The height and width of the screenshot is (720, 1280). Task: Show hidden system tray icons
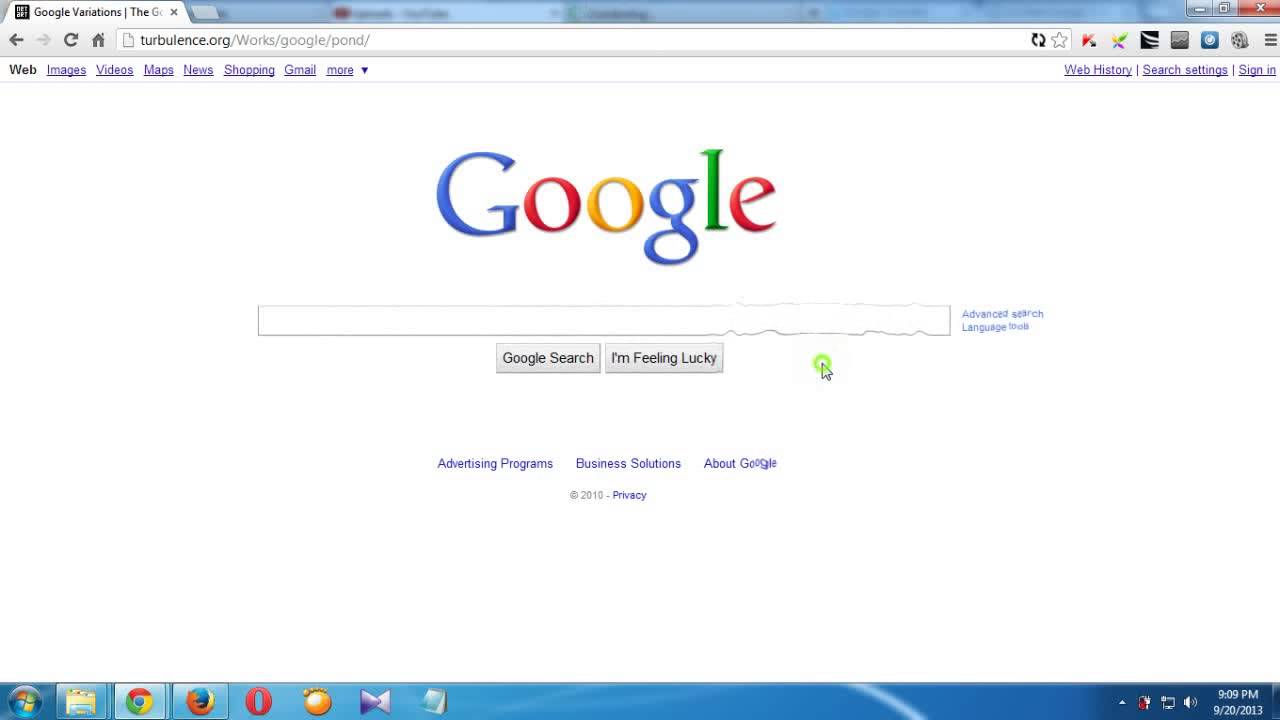tap(1122, 702)
